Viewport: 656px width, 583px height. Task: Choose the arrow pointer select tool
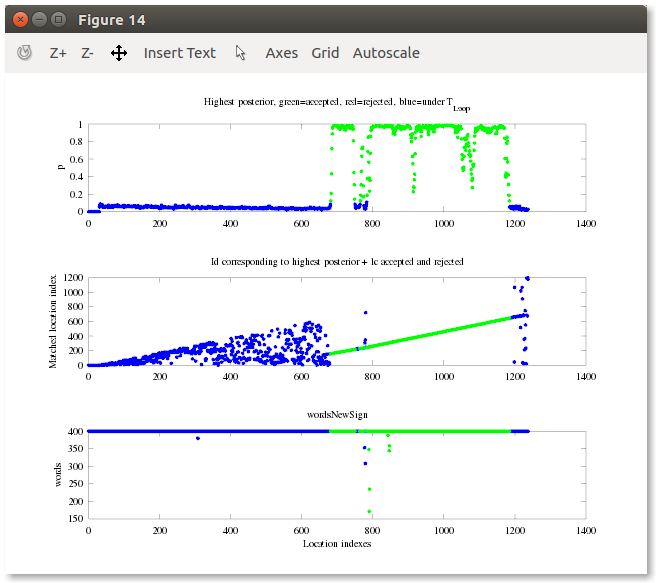pyautogui.click(x=241, y=53)
